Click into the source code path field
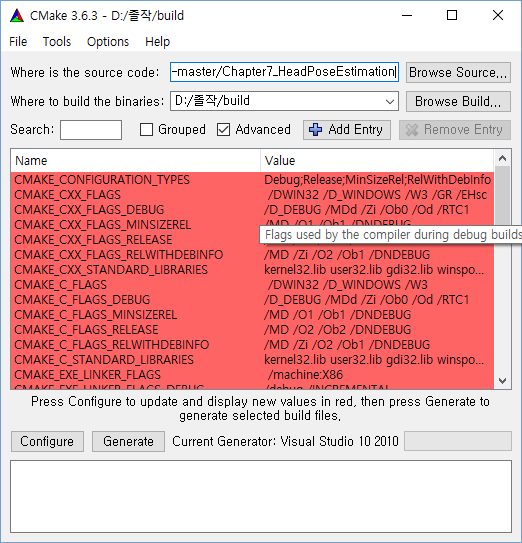The width and height of the screenshot is (522, 543). pyautogui.click(x=284, y=72)
